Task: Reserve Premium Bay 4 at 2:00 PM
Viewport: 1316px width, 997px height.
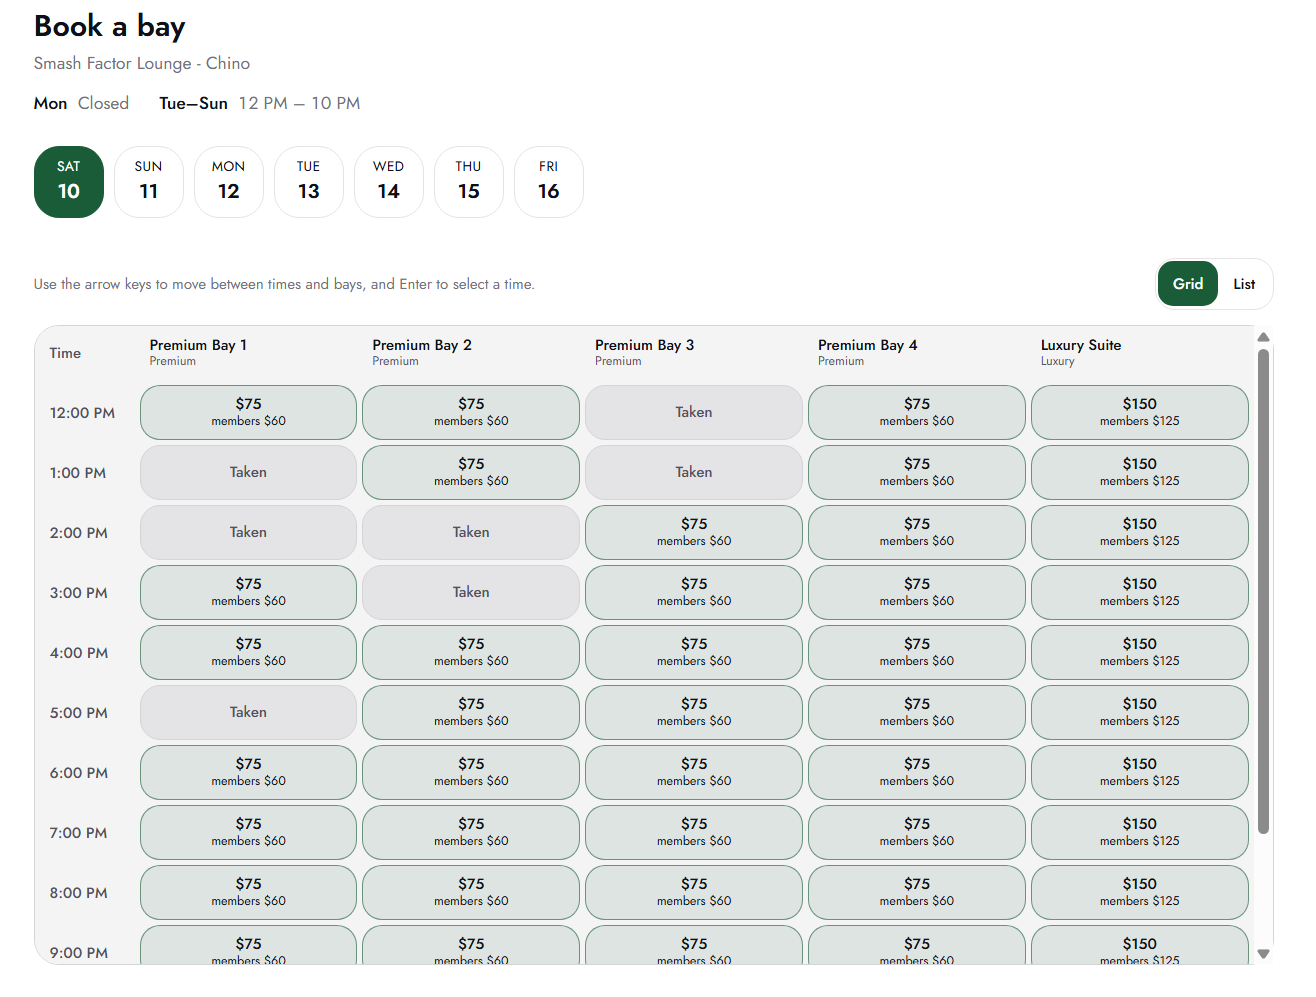Action: coord(917,532)
